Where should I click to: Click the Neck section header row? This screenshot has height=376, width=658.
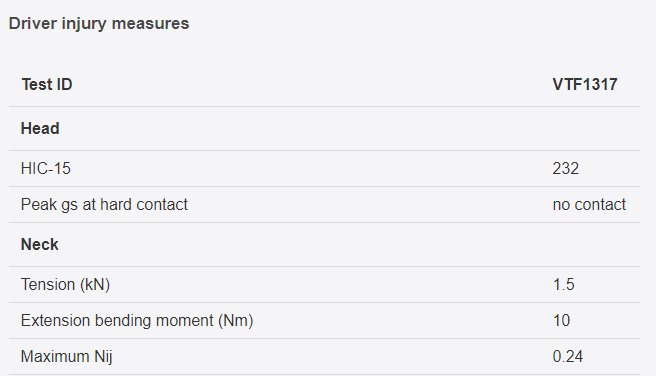pos(324,244)
